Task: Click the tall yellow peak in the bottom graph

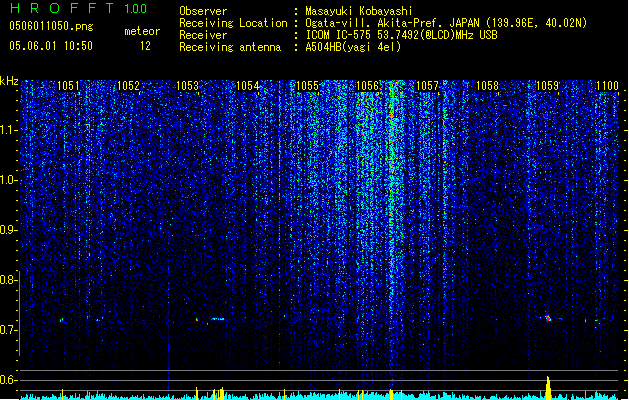Action: click(x=548, y=388)
